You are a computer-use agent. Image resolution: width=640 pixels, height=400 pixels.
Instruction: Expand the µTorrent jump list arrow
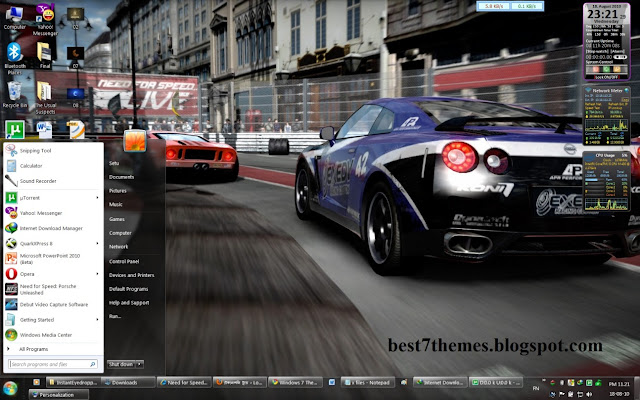coord(98,198)
